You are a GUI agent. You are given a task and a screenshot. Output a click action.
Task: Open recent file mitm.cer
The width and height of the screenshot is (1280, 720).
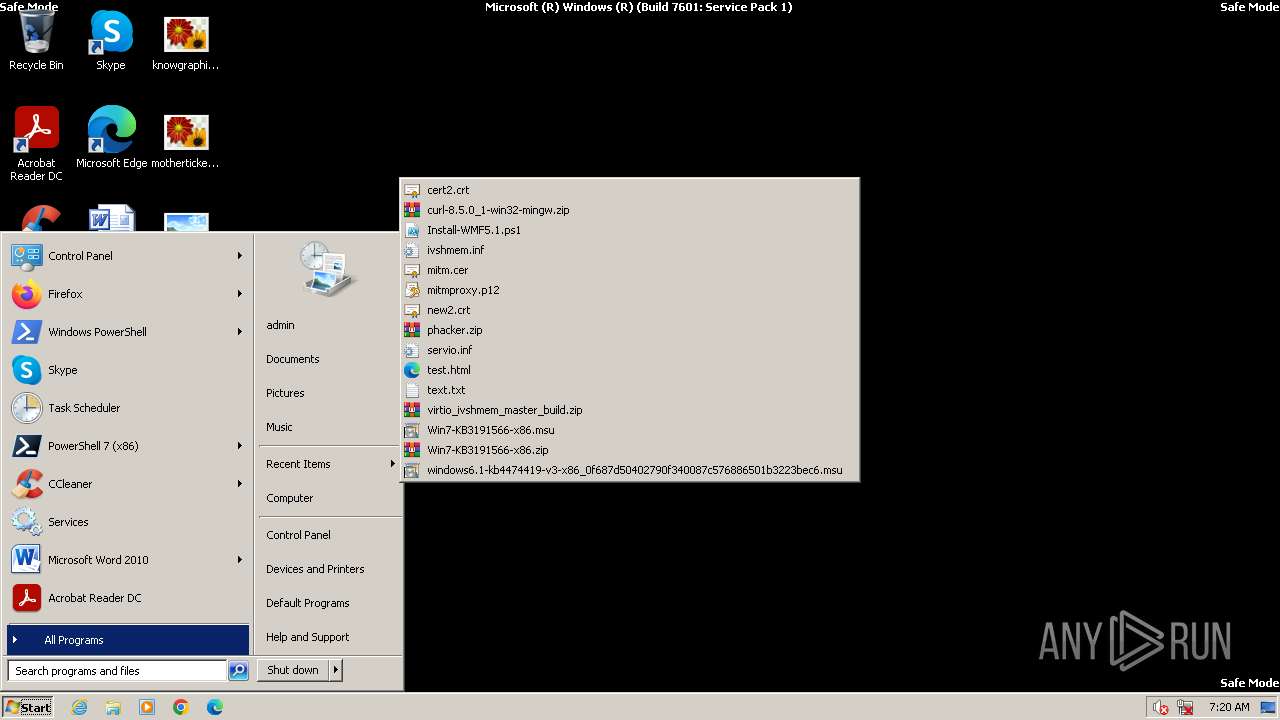(x=629, y=270)
